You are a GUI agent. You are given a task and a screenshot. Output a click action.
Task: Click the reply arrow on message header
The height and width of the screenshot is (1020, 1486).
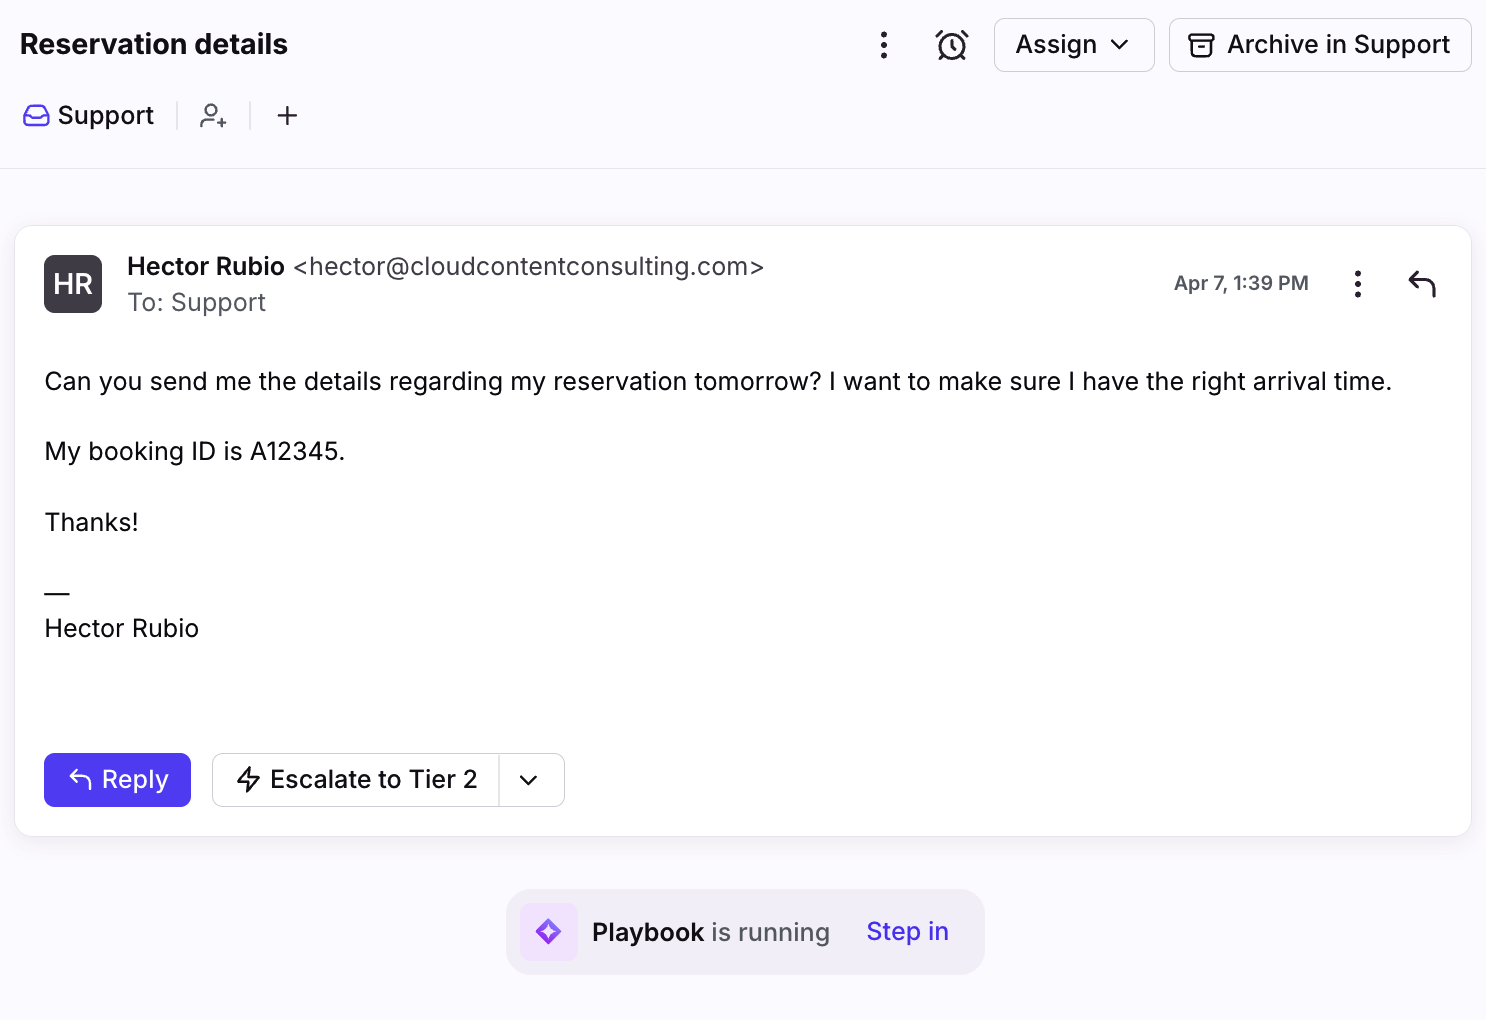[1422, 284]
